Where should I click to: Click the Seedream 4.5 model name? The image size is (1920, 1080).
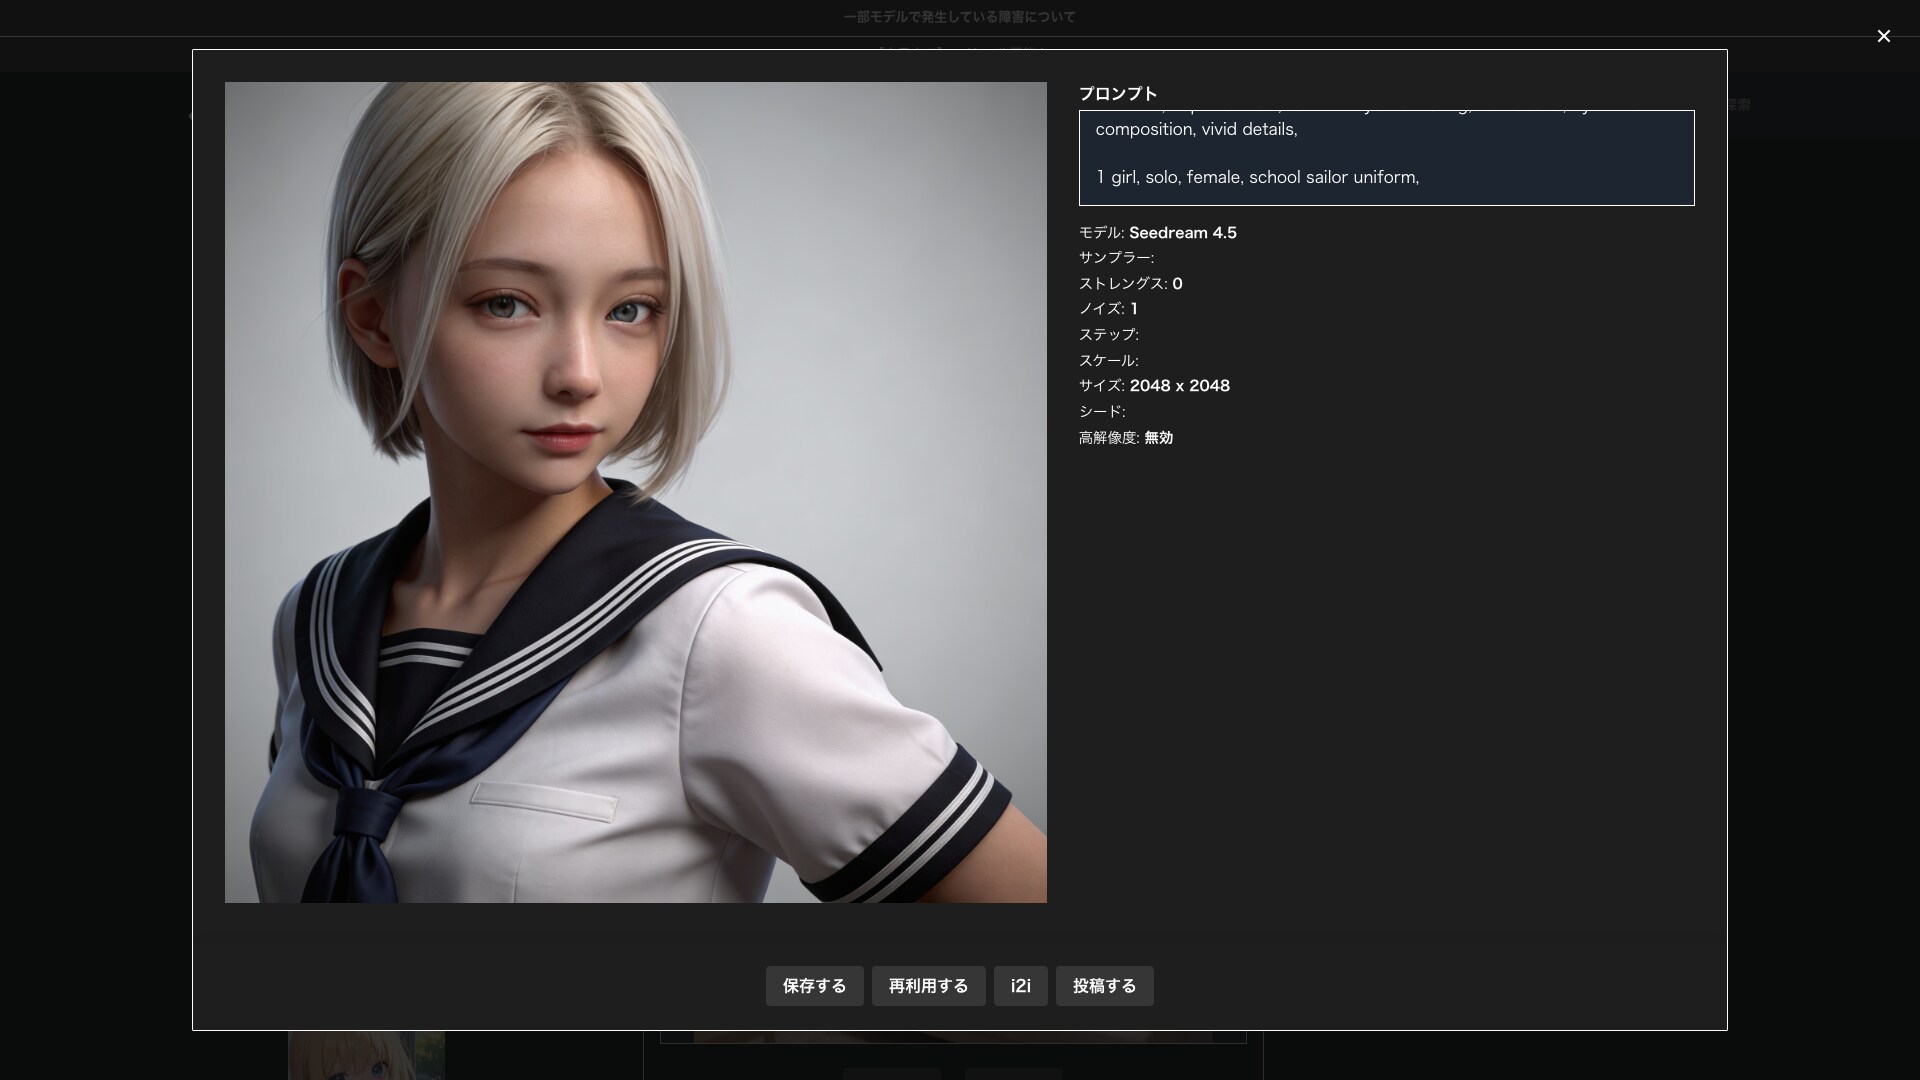[1183, 233]
